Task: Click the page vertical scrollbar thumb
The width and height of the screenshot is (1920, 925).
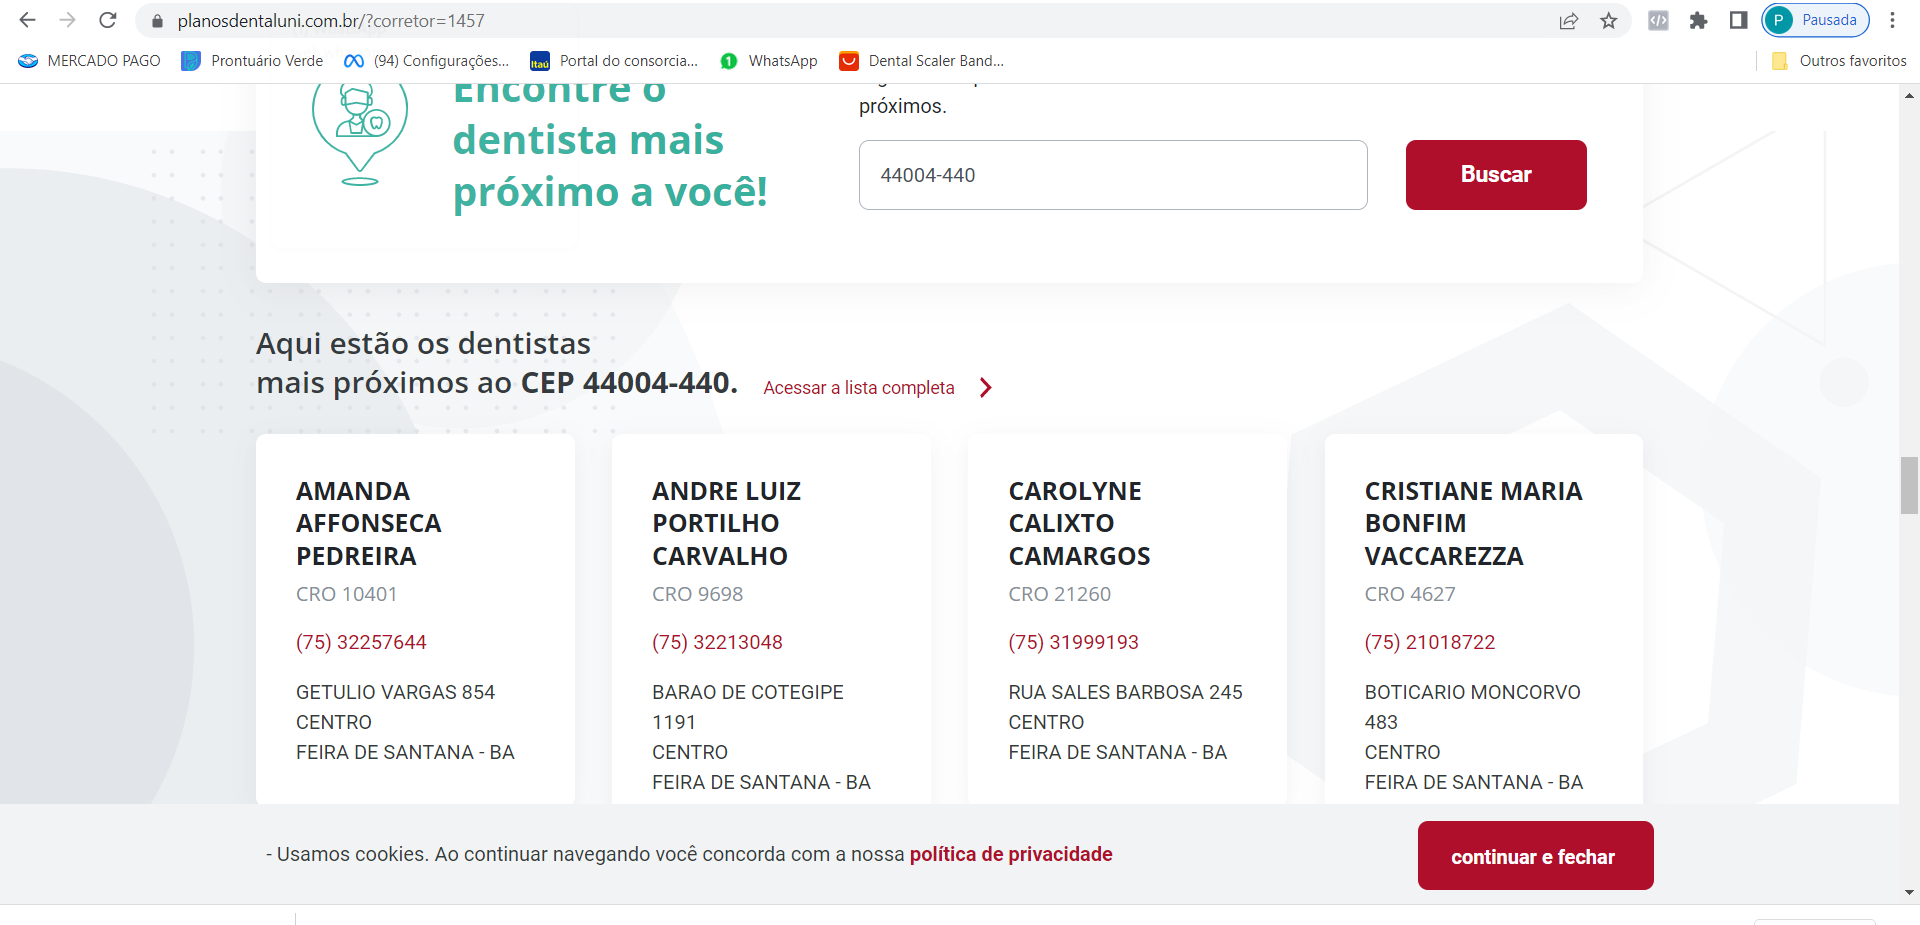Action: tap(1909, 485)
